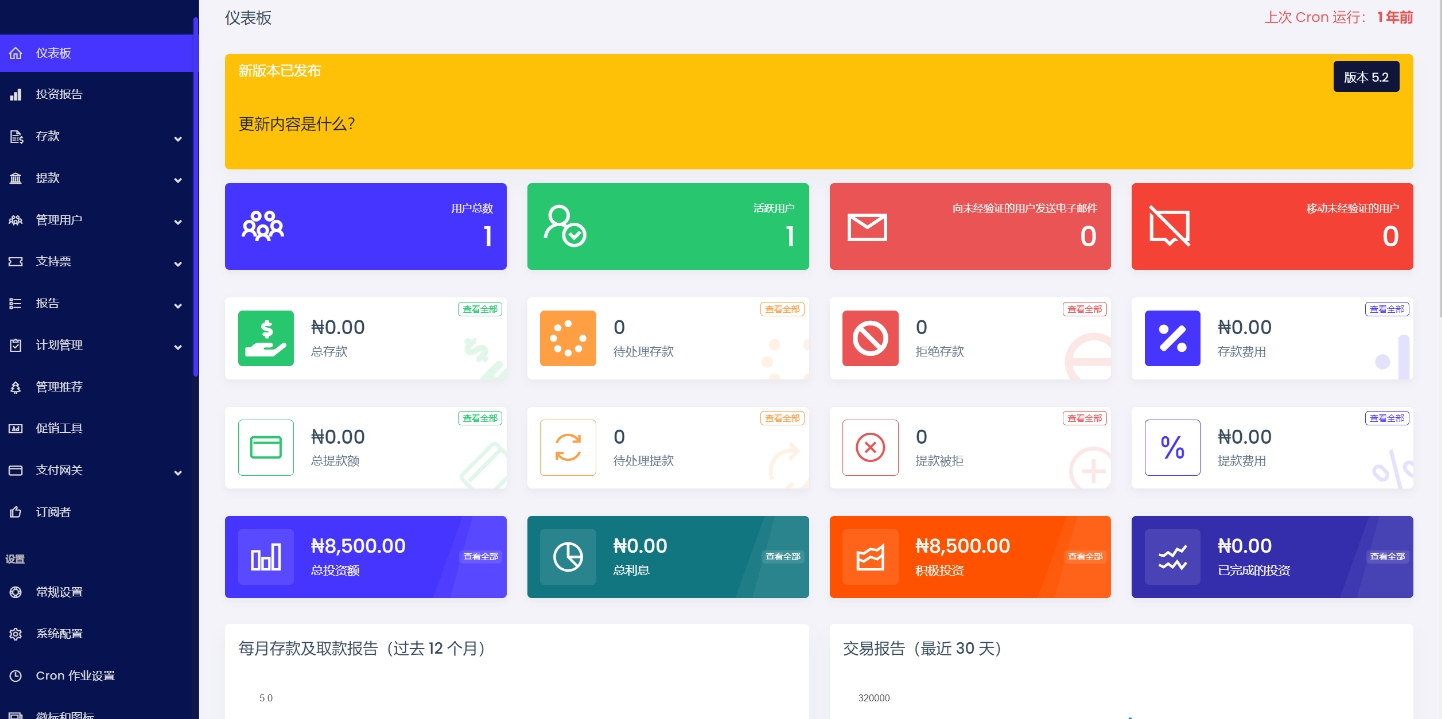
Task: Click the ticket icon beside 支持票
Action: coord(15,262)
